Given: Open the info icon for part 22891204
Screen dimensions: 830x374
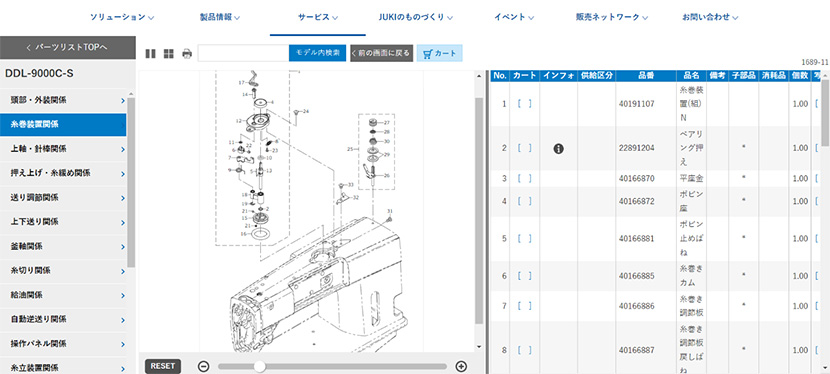Looking at the screenshot, I should (x=558, y=149).
